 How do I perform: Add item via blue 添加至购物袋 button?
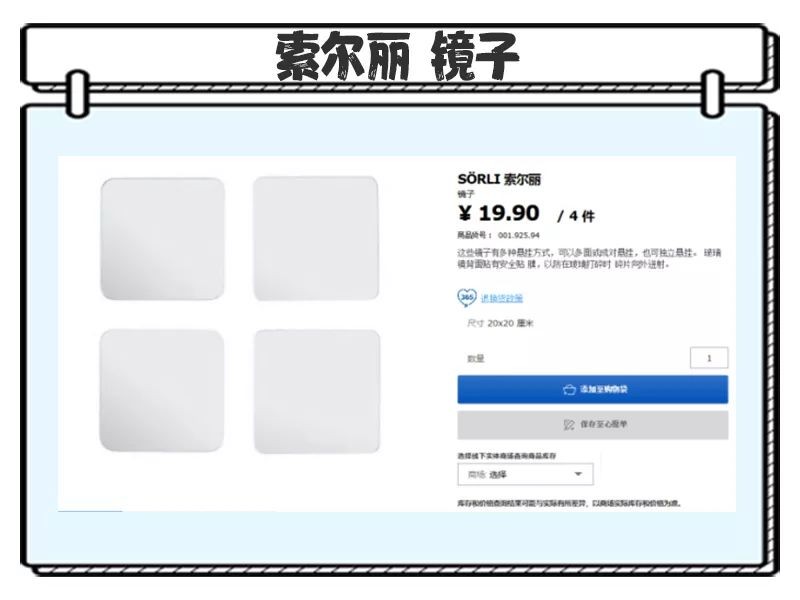point(592,389)
